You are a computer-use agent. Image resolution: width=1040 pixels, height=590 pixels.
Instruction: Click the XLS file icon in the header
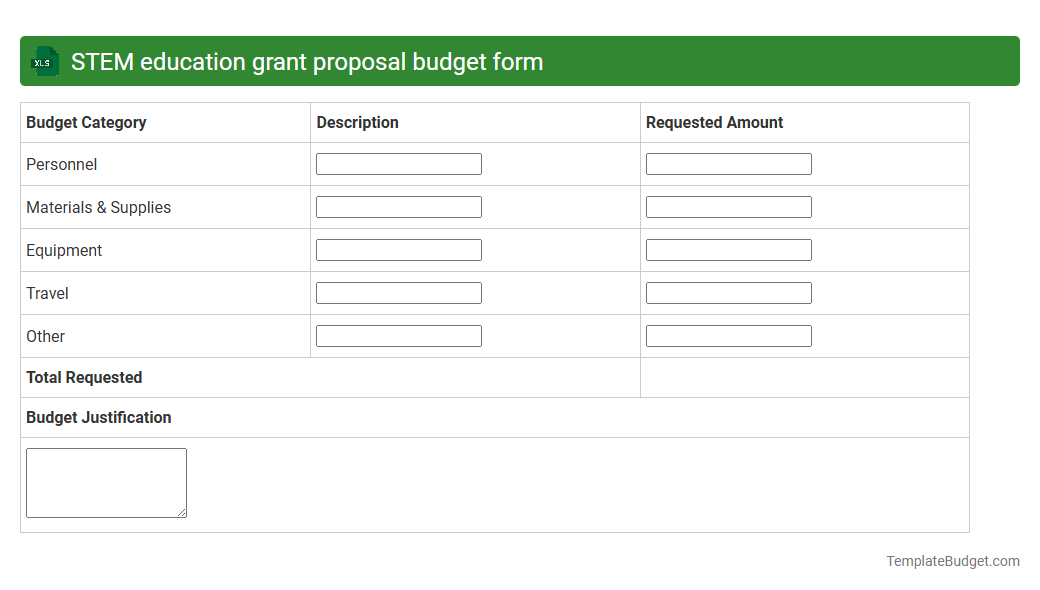click(44, 61)
